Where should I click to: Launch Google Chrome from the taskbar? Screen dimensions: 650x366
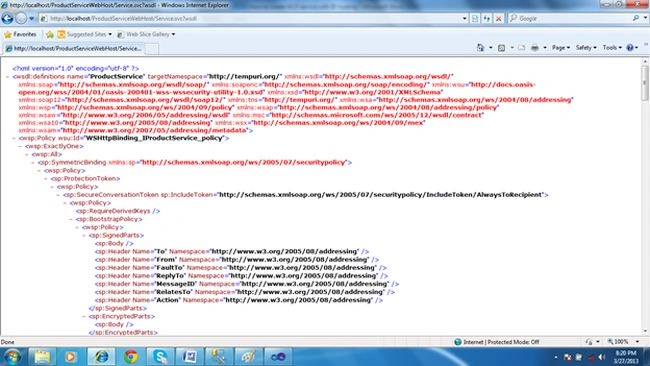point(131,356)
